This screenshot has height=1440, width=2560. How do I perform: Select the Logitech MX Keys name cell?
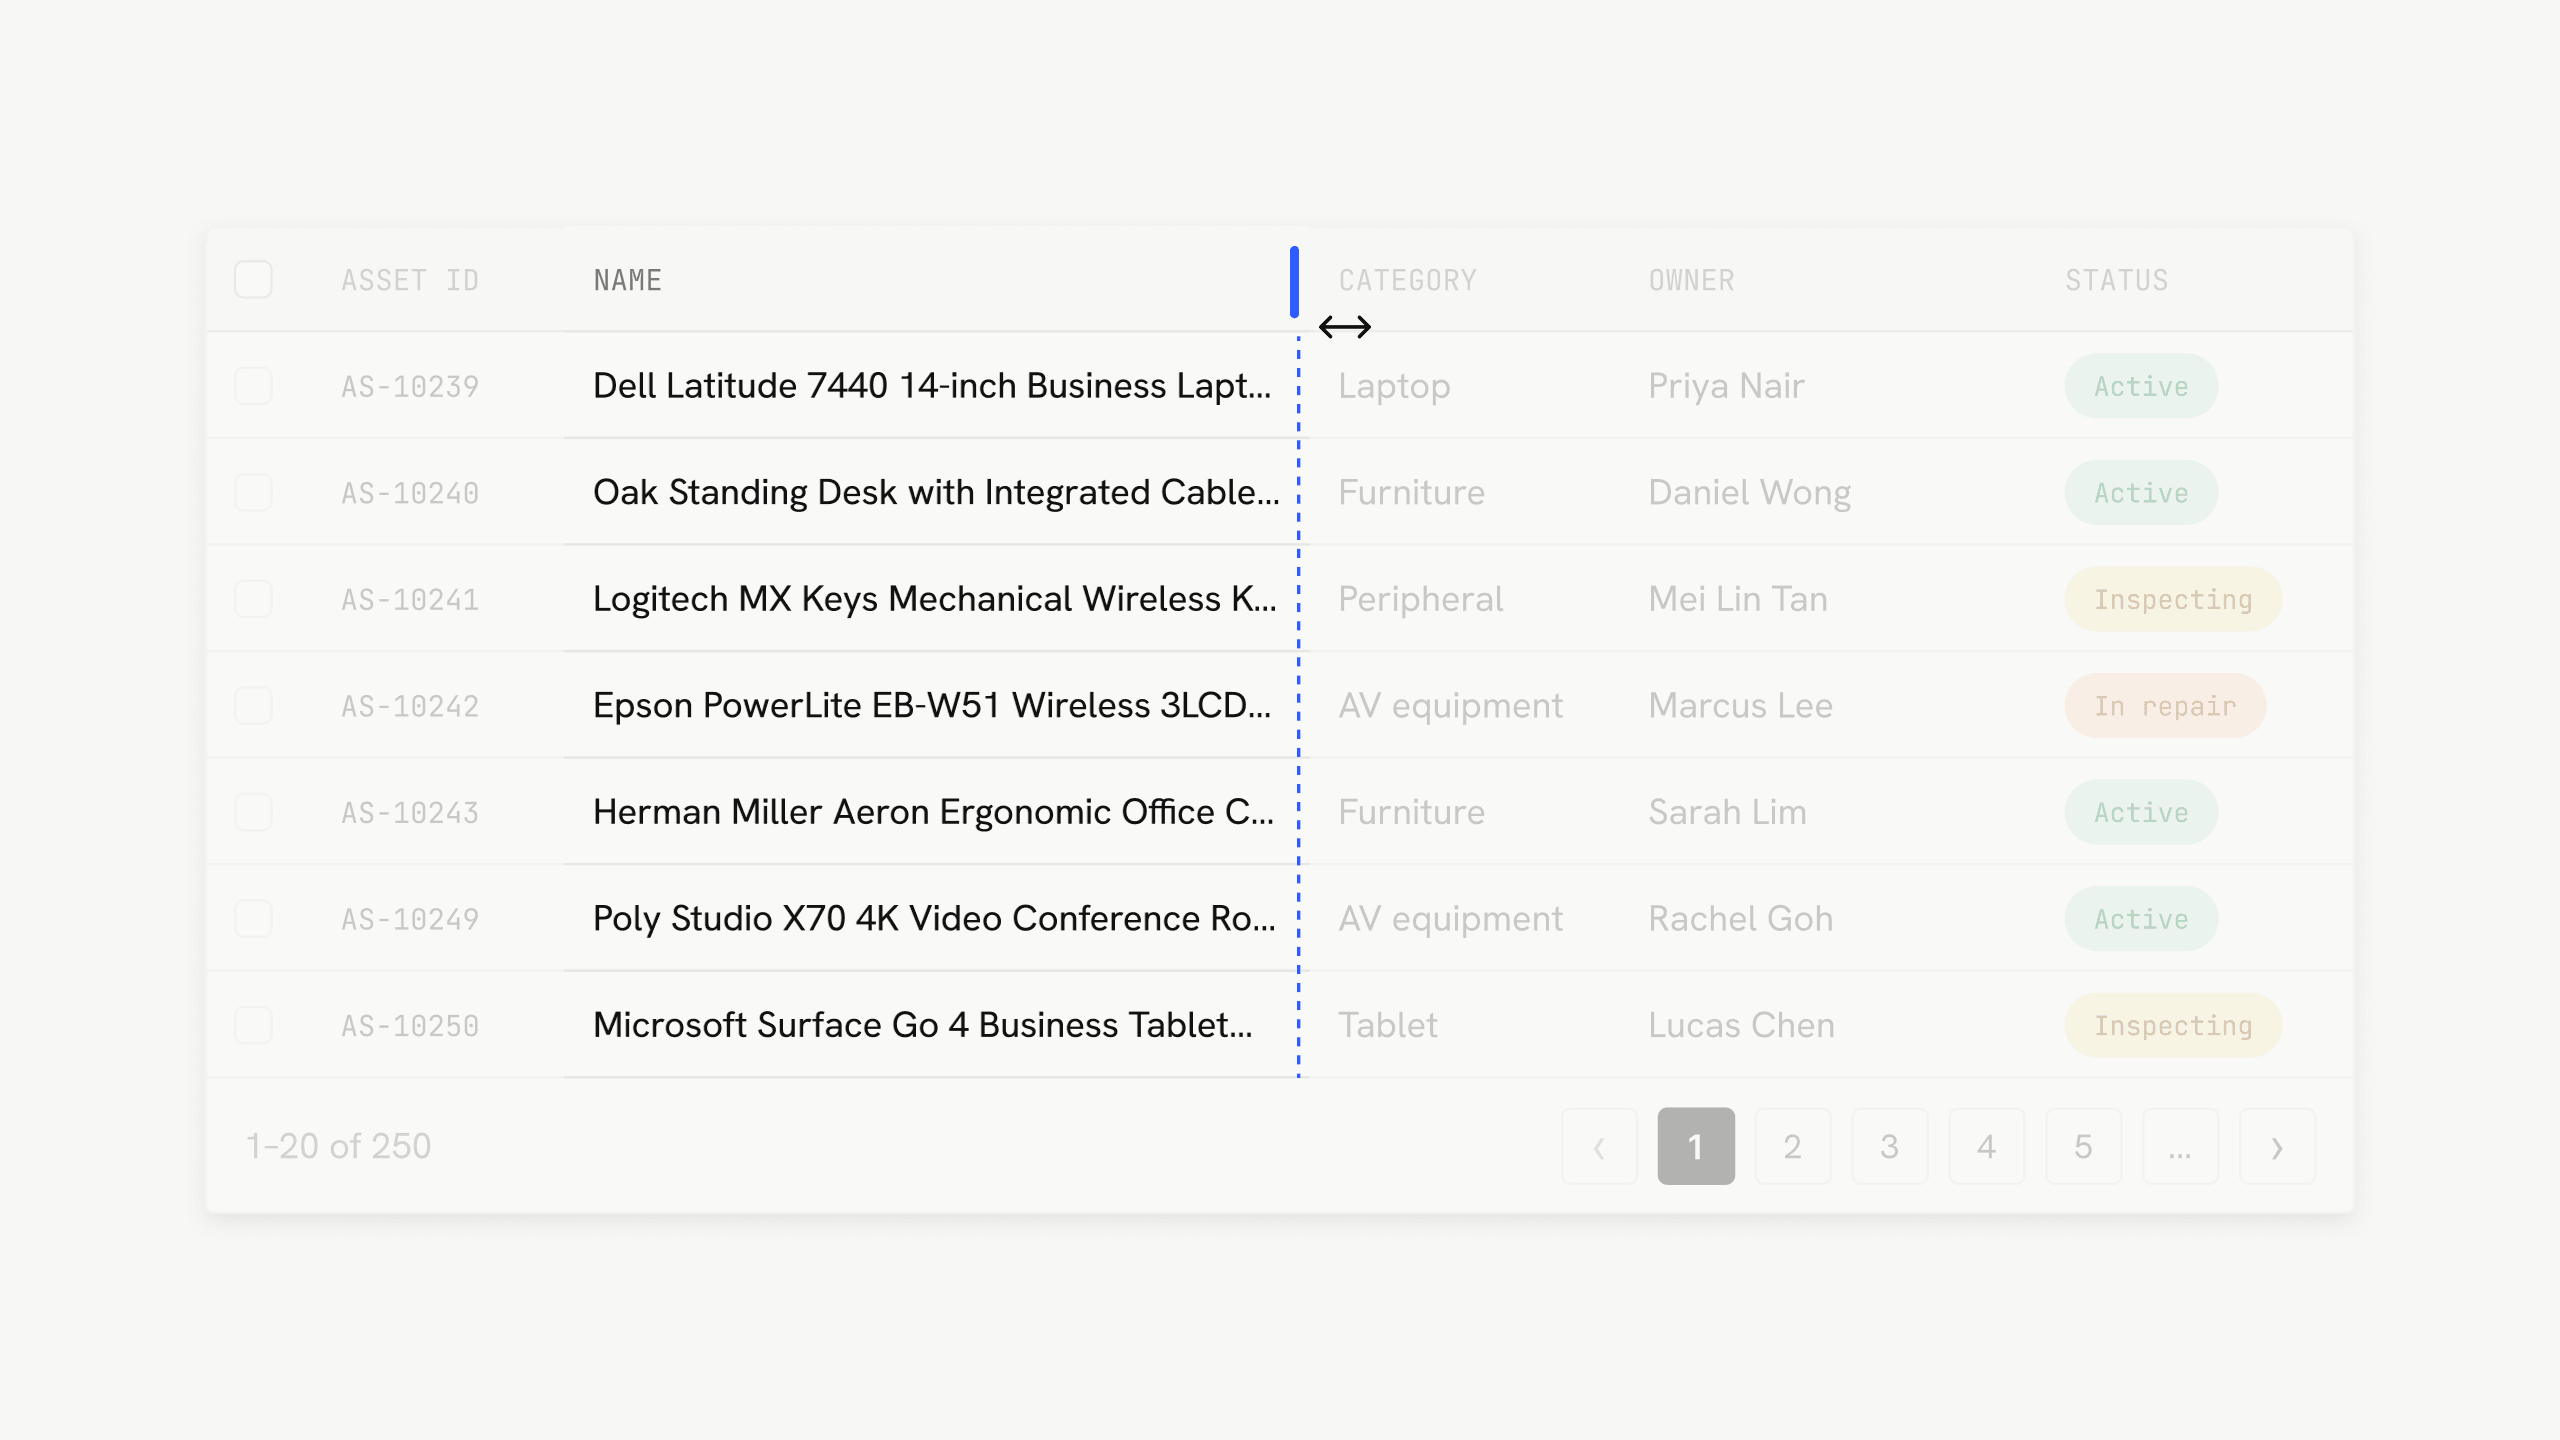tap(935, 599)
